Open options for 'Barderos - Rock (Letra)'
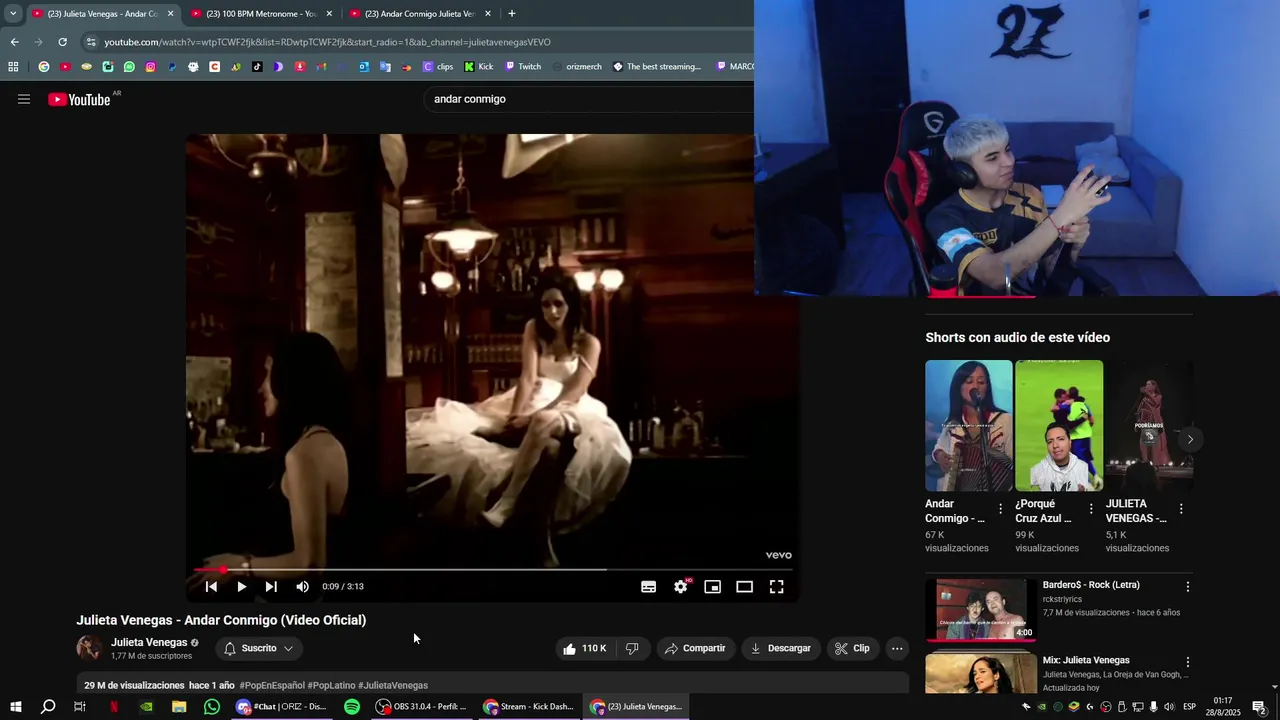 coord(1188,587)
